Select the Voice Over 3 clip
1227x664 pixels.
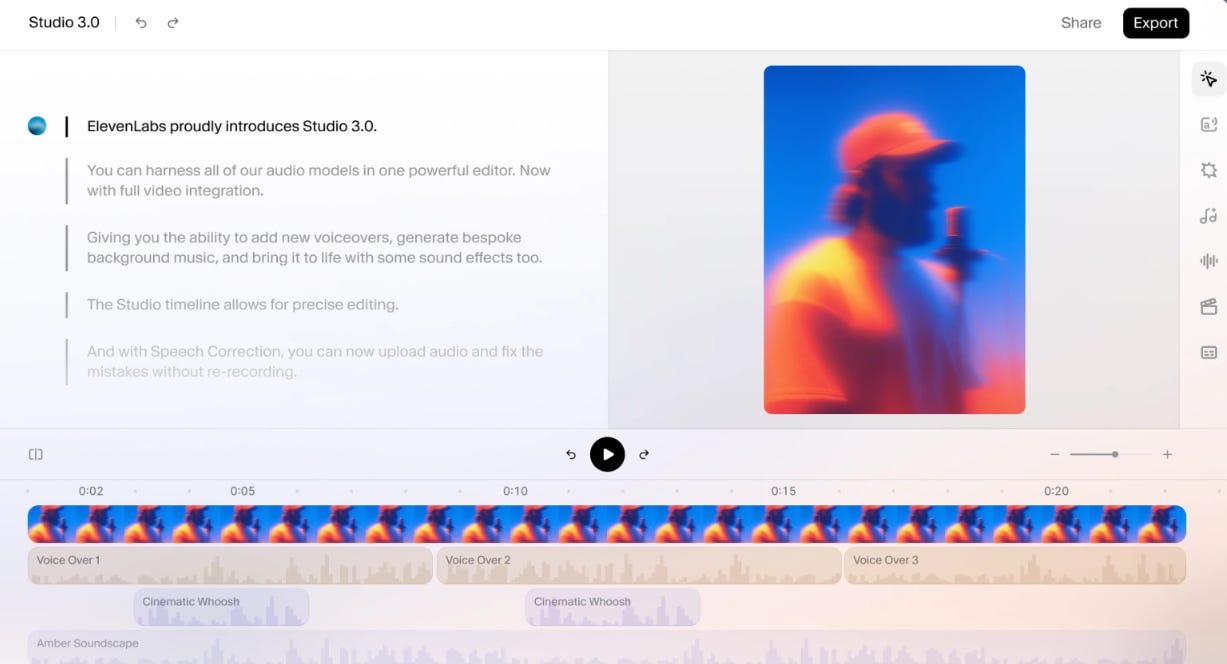pos(1015,565)
